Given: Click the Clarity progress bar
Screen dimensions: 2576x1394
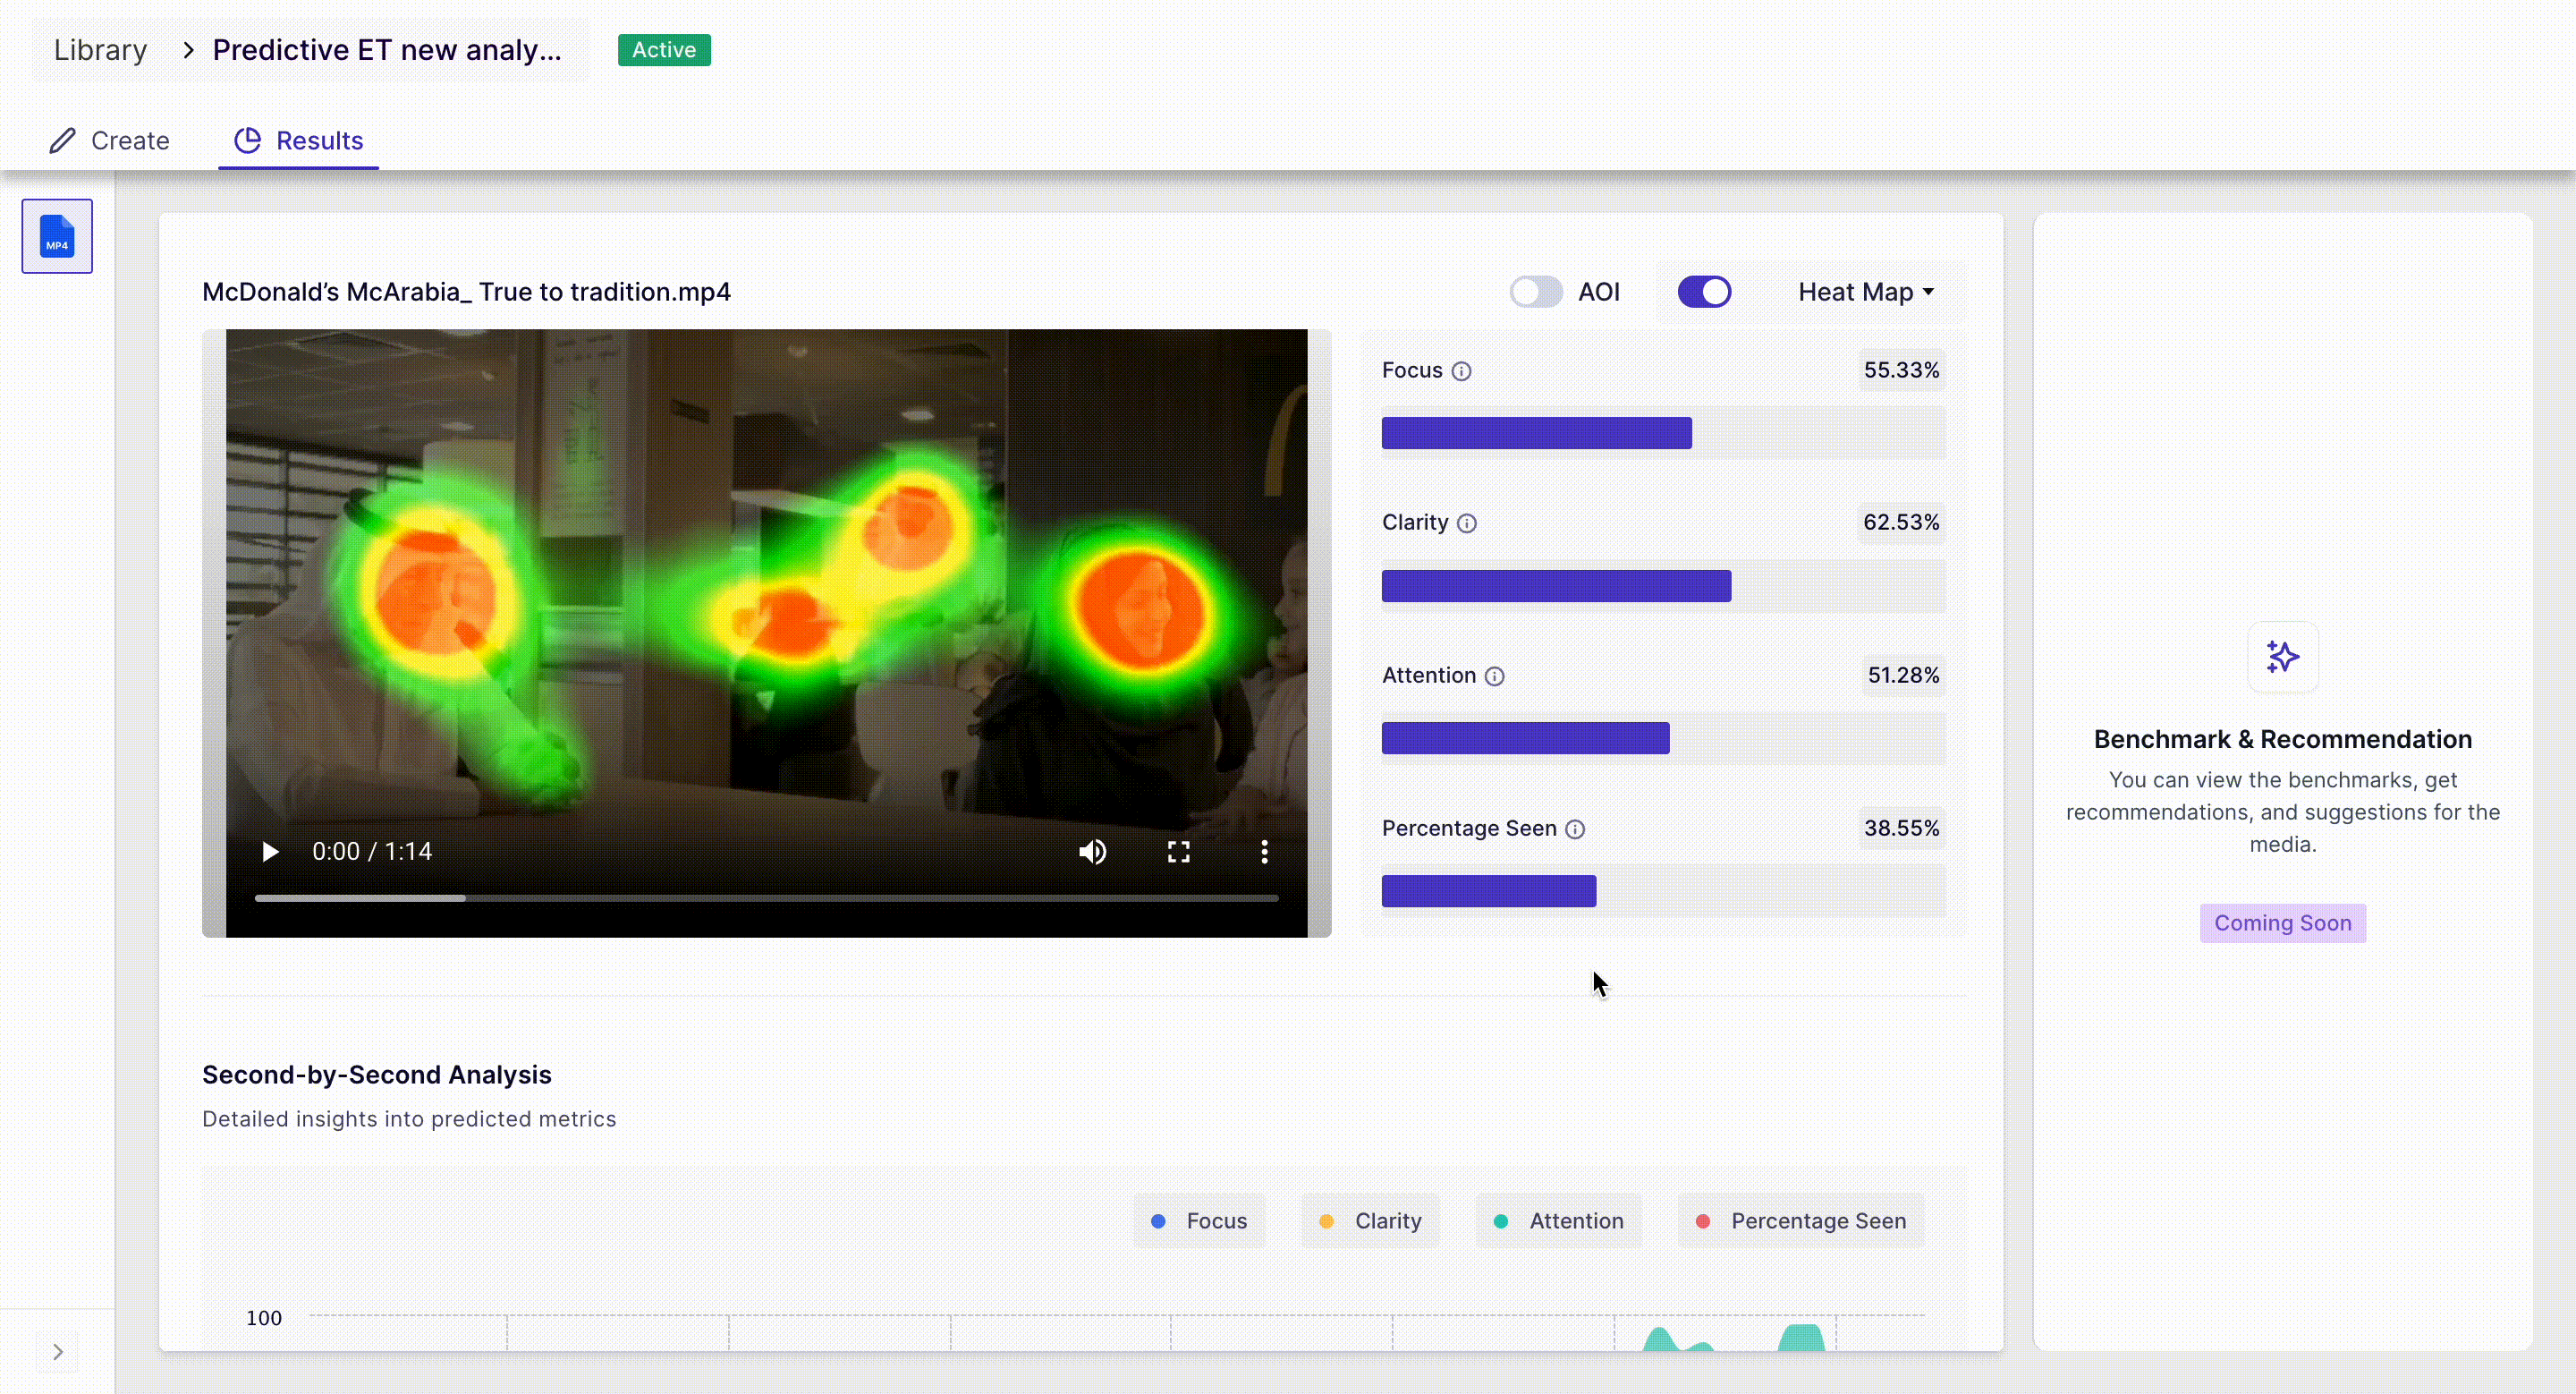Looking at the screenshot, I should (x=1663, y=586).
